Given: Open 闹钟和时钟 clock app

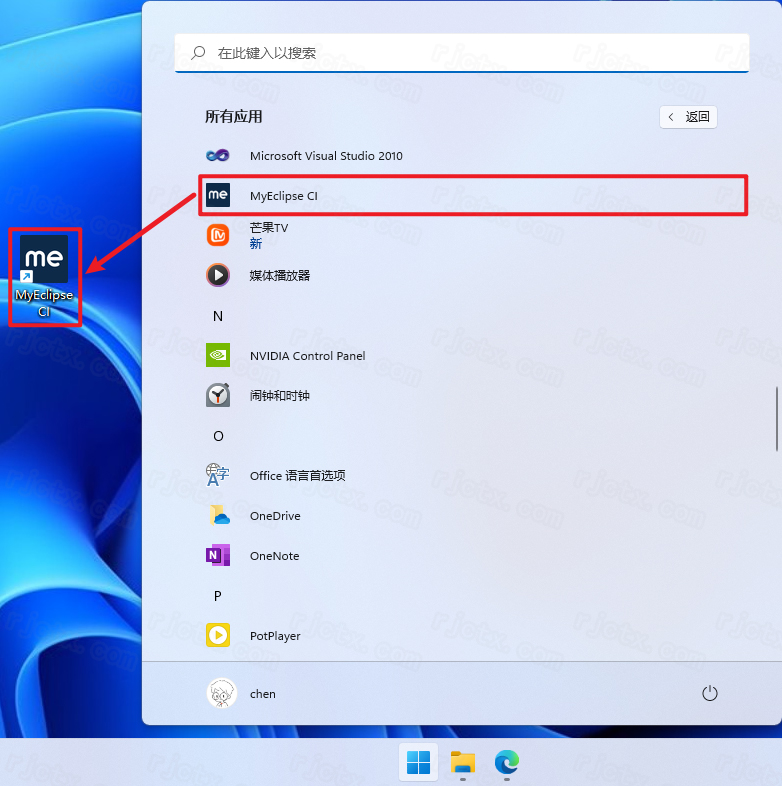Looking at the screenshot, I should [x=279, y=396].
